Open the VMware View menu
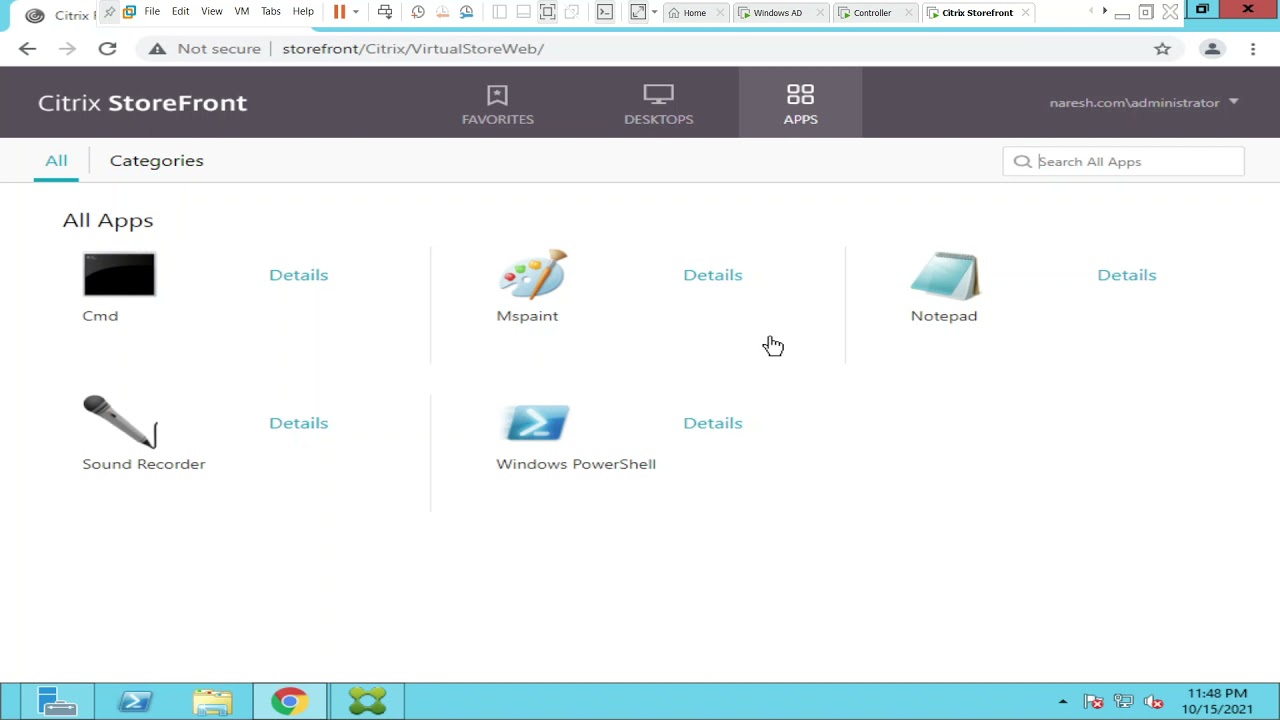Viewport: 1280px width, 720px height. tap(211, 12)
